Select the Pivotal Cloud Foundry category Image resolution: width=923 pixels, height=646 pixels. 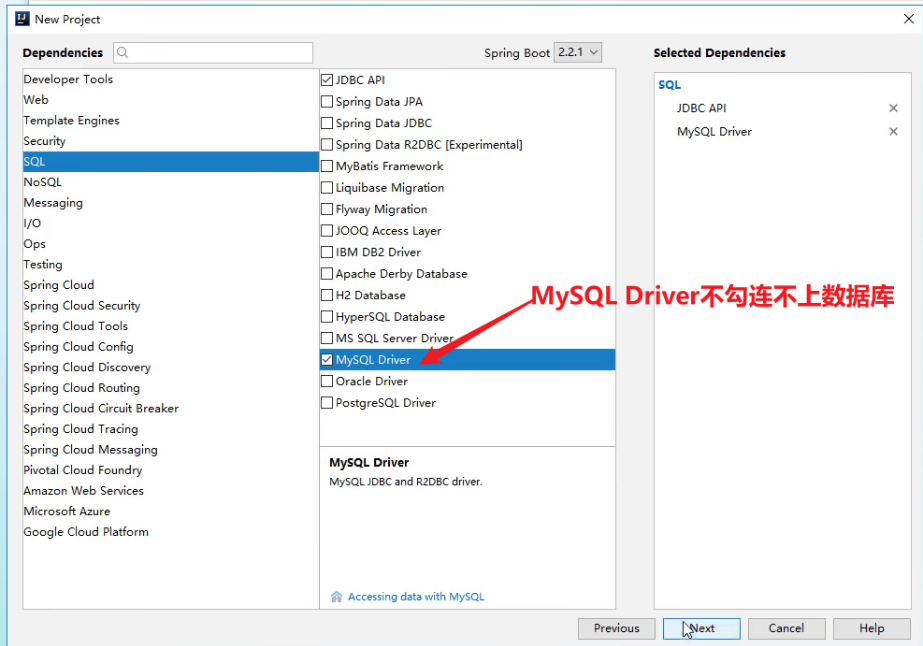tap(171, 470)
